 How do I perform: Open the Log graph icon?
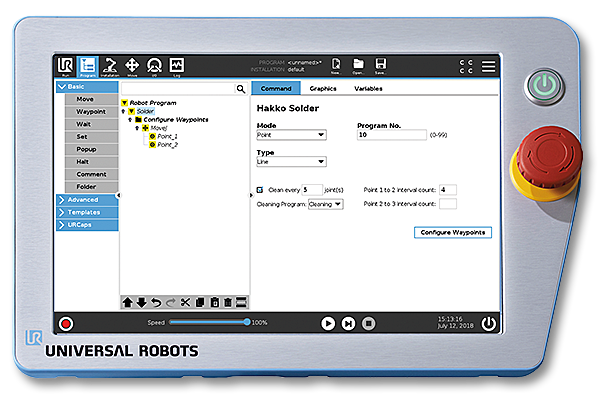[176, 66]
